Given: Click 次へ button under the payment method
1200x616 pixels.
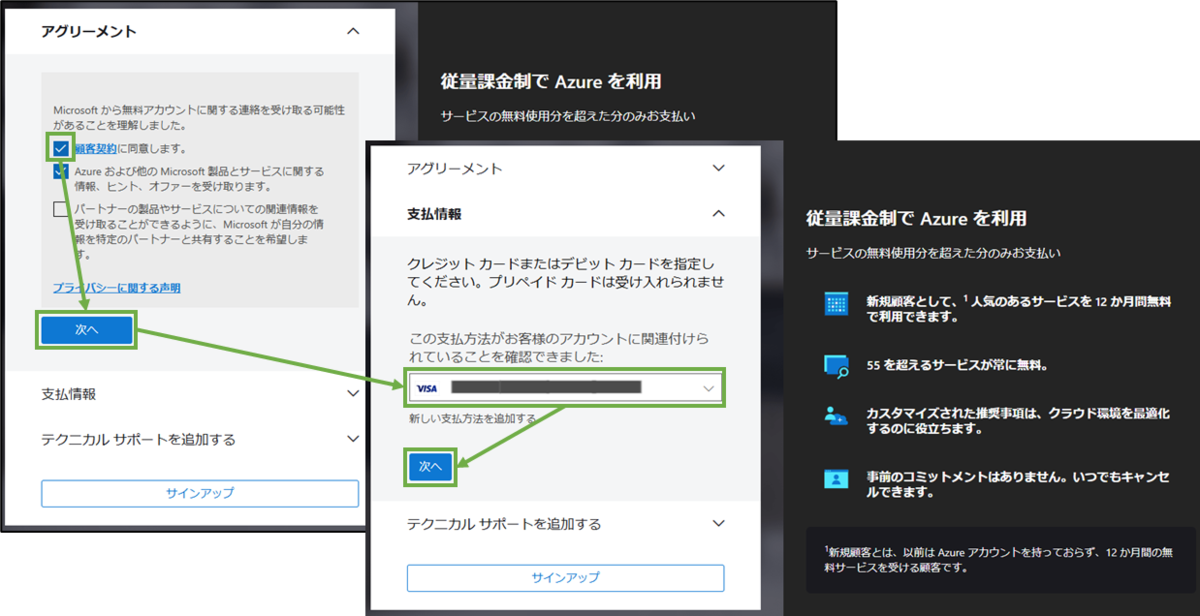Looking at the screenshot, I should pyautogui.click(x=430, y=467).
